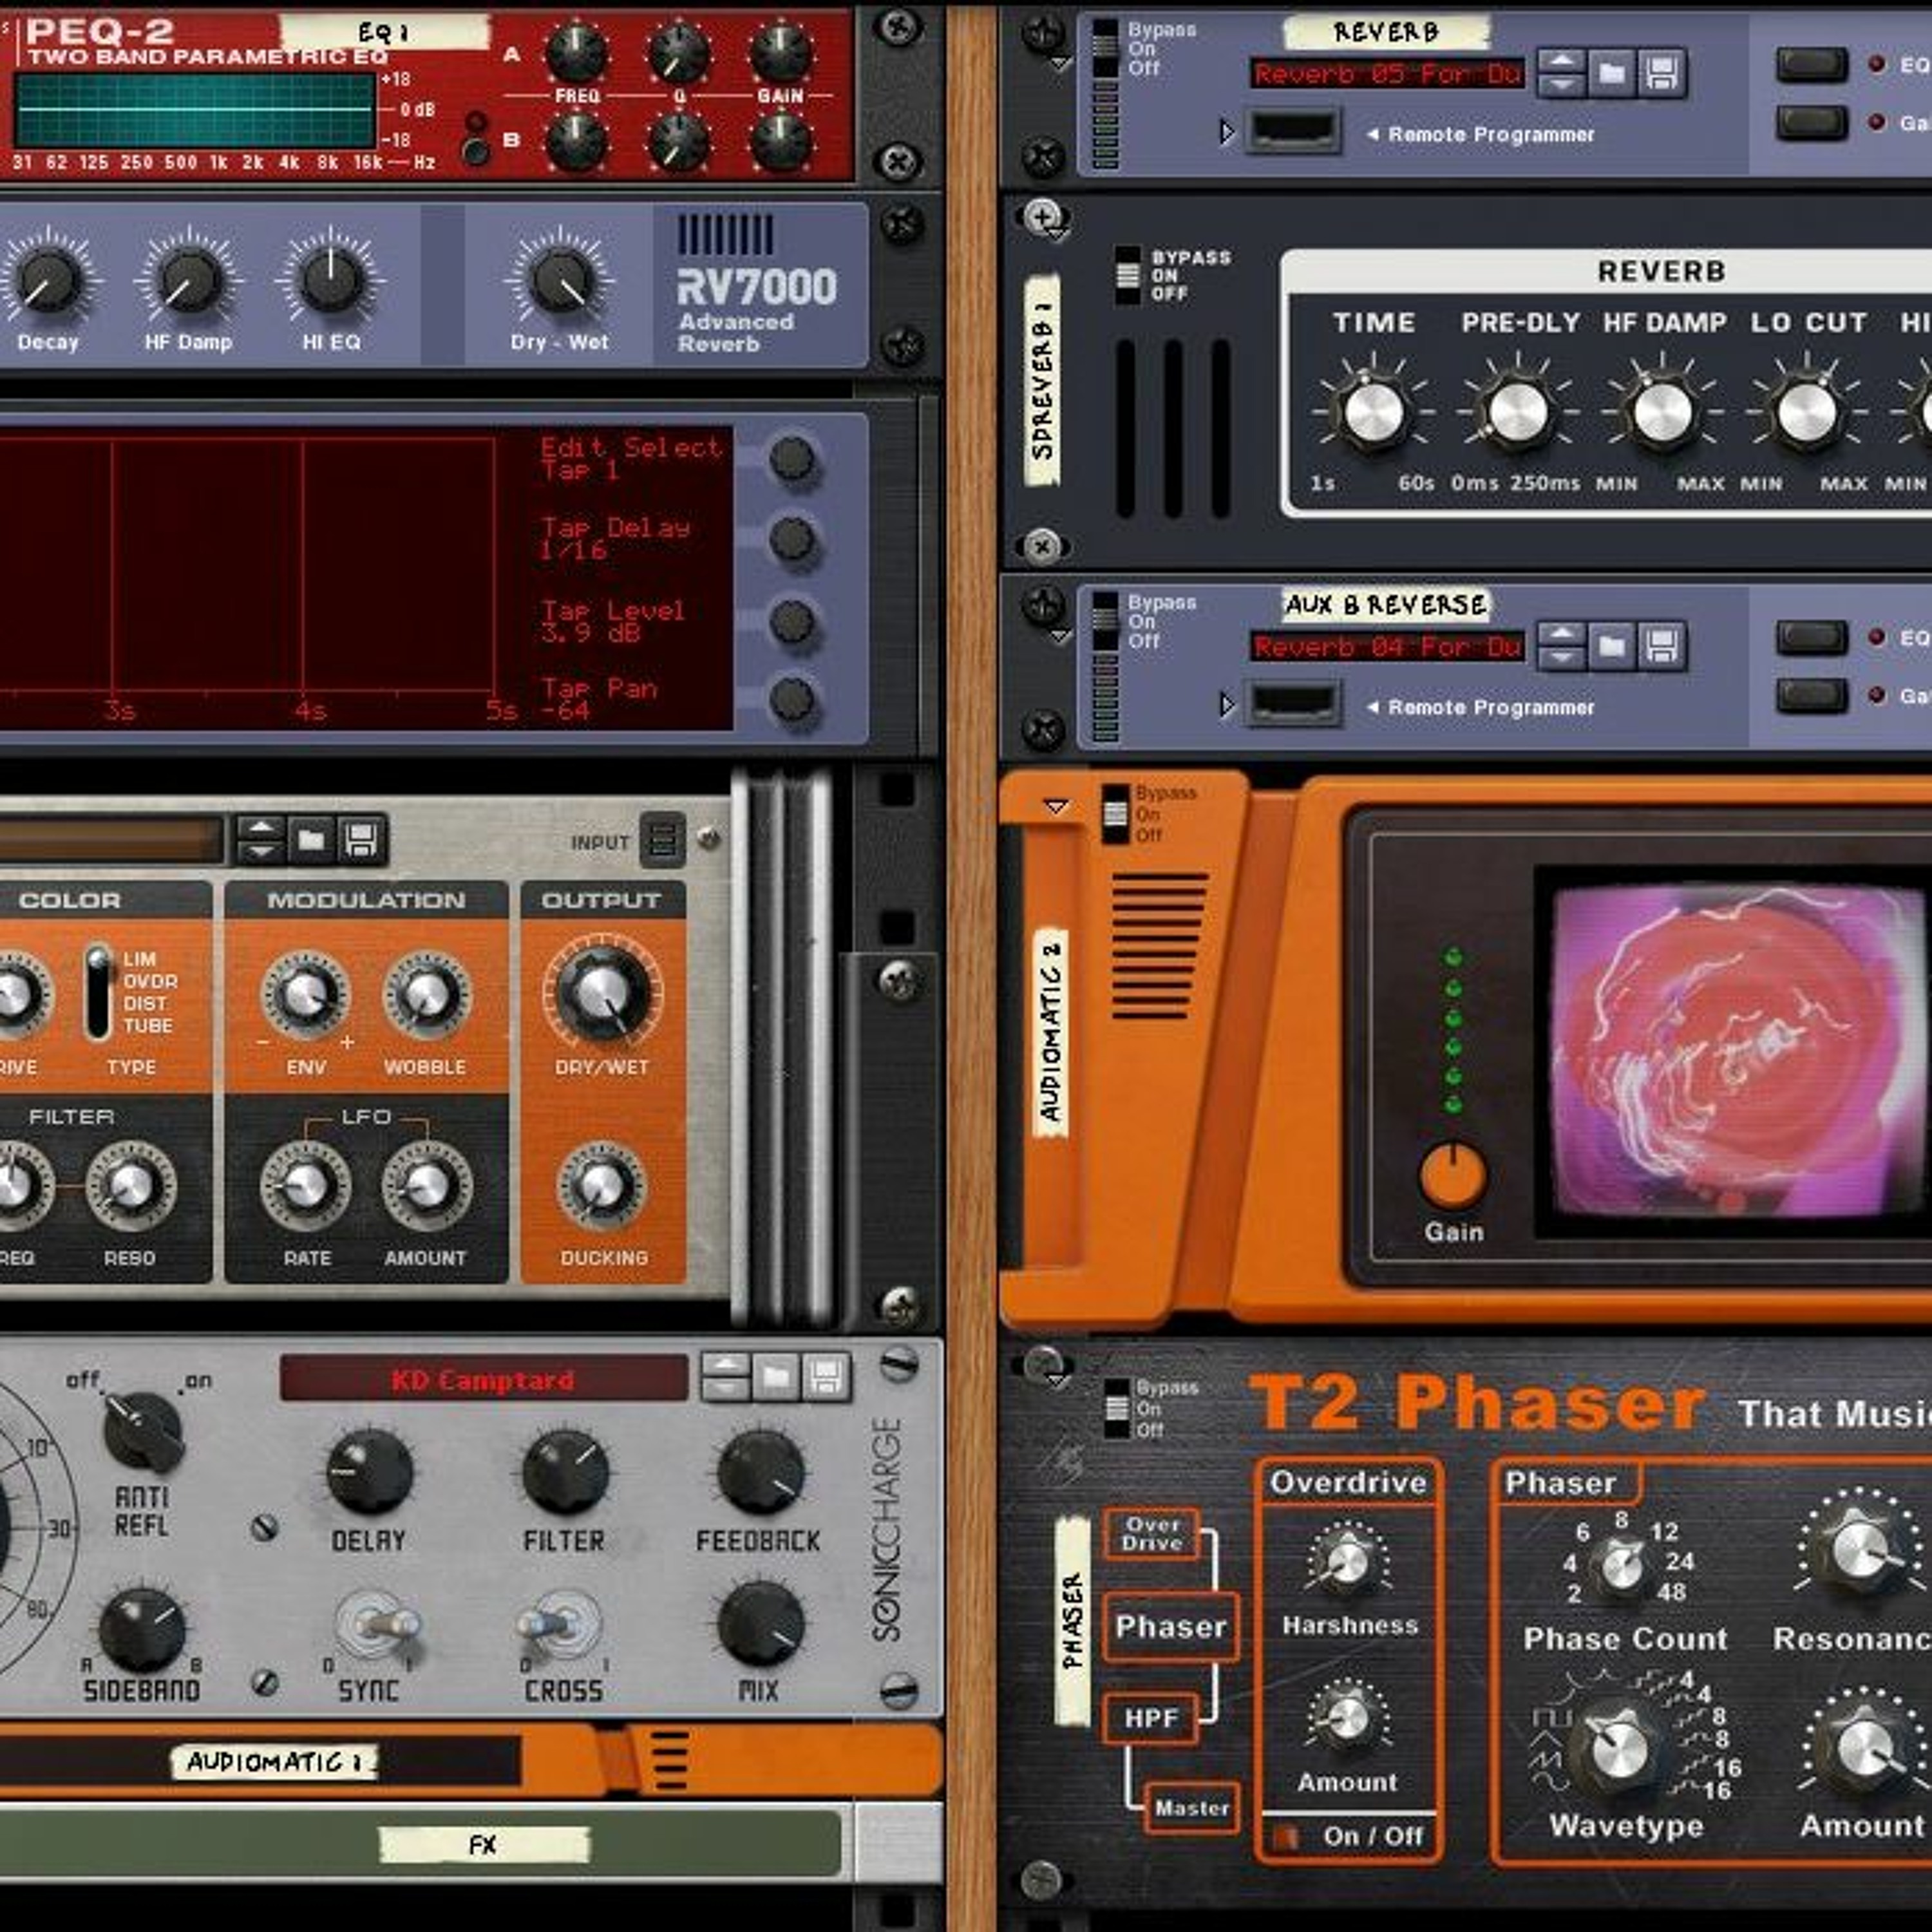The height and width of the screenshot is (1932, 1932).
Task: Collapse the REVERB device fold arrow
Action: tap(1060, 65)
